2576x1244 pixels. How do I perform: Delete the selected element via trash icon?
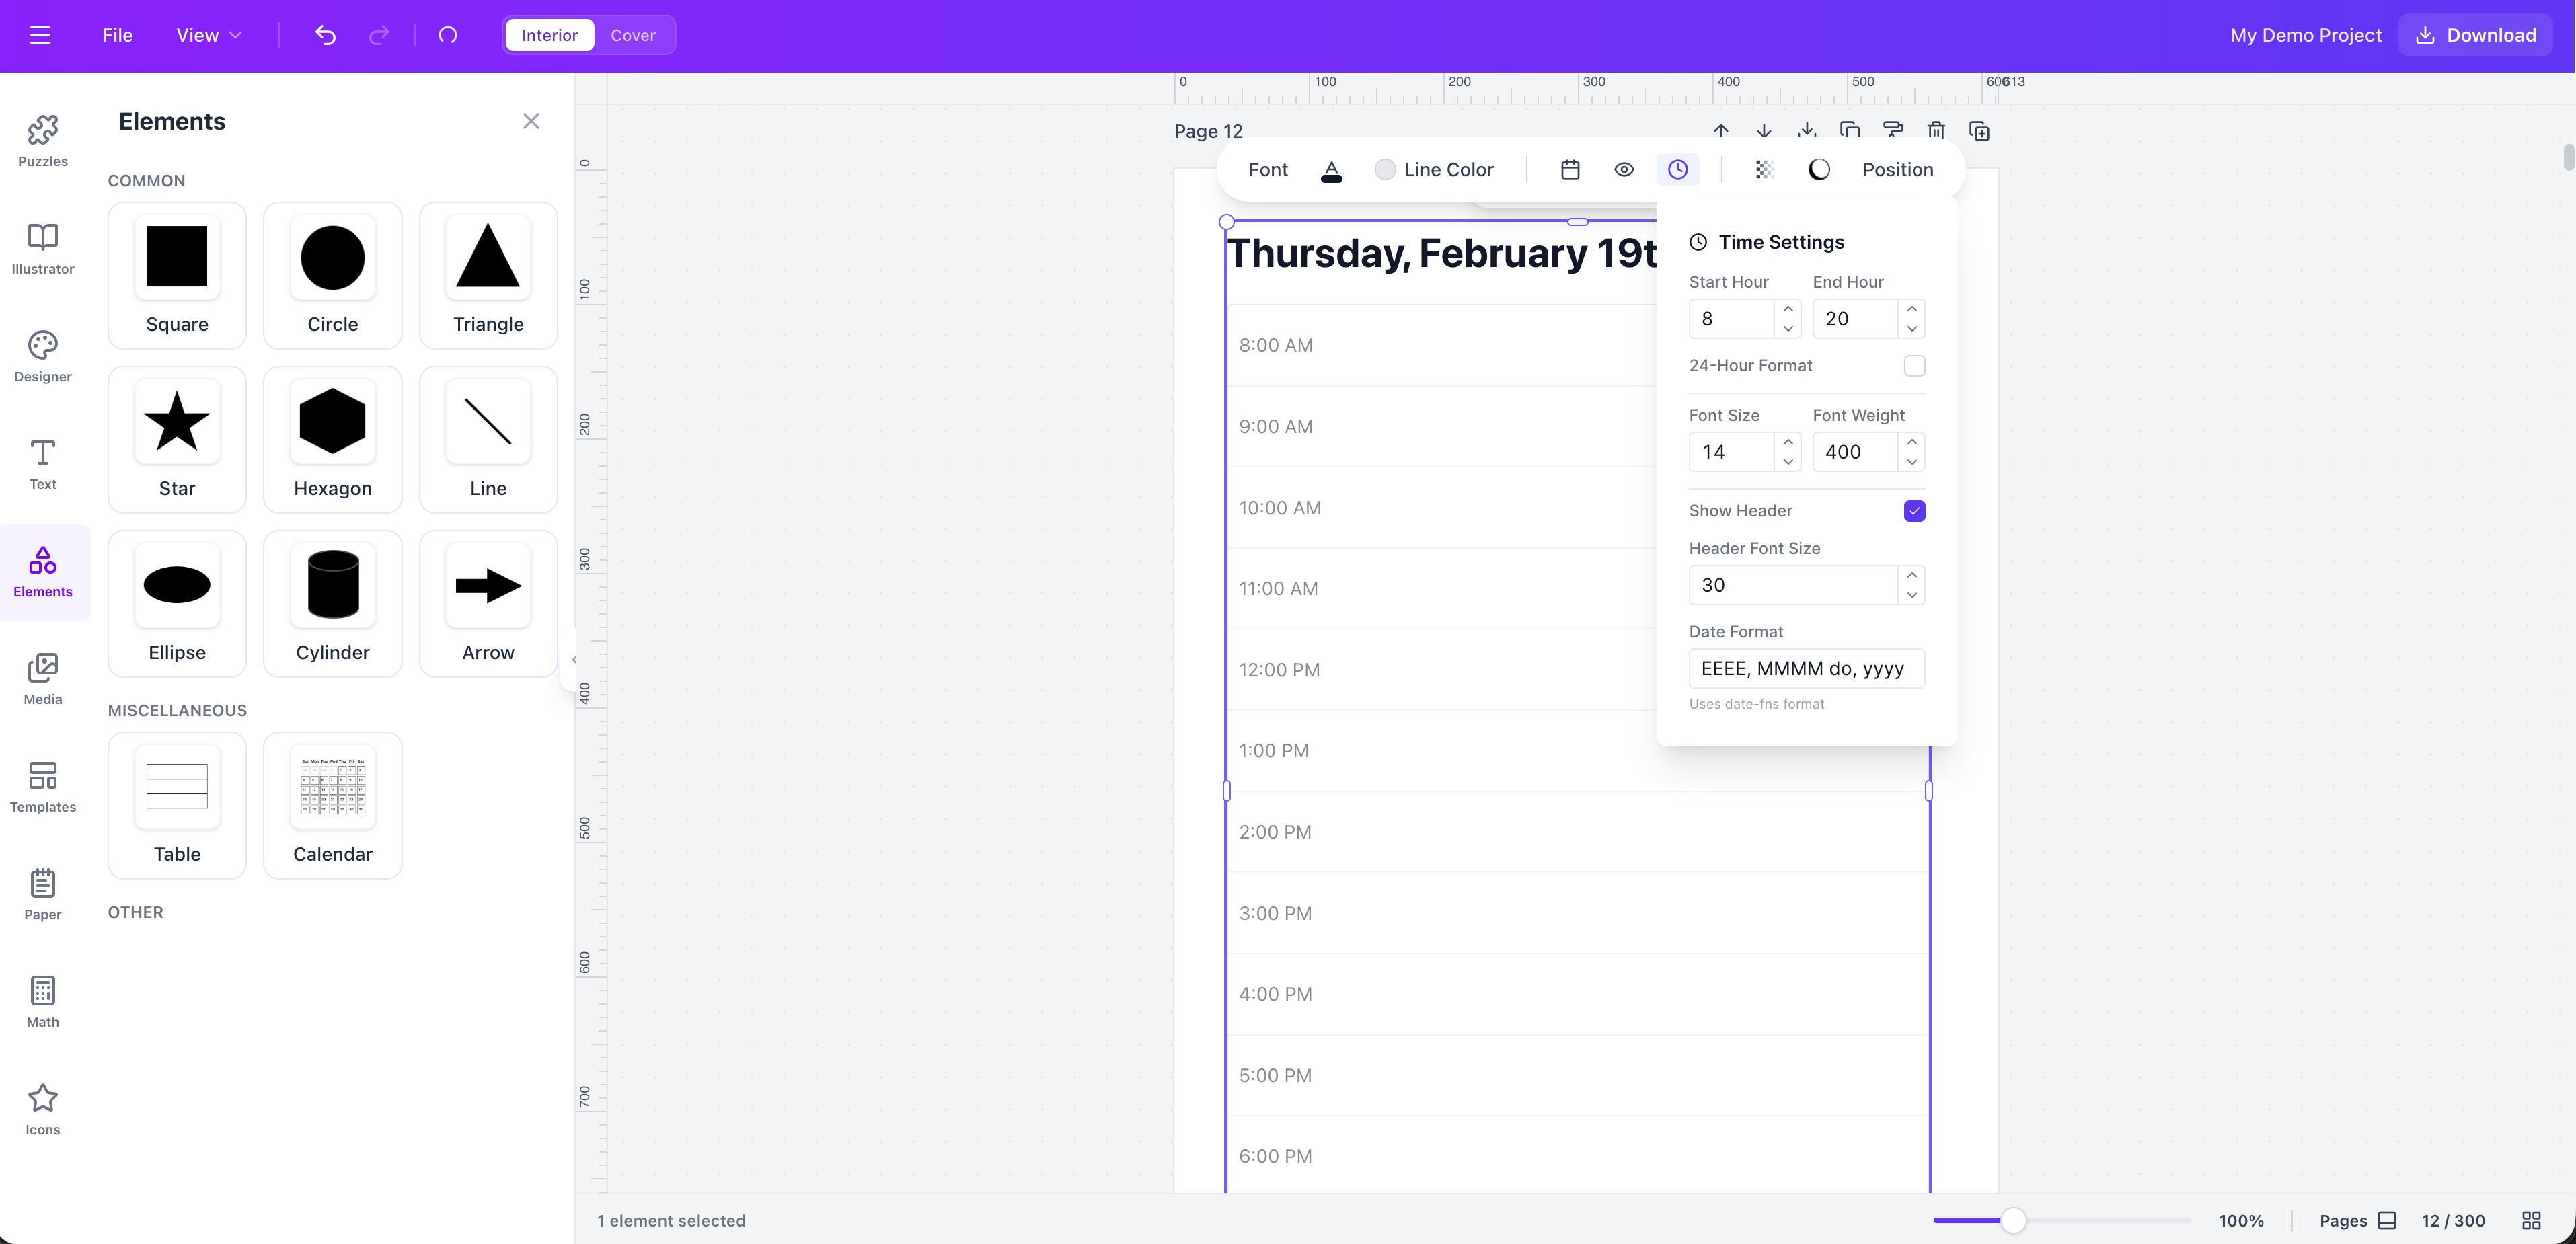(x=1936, y=131)
